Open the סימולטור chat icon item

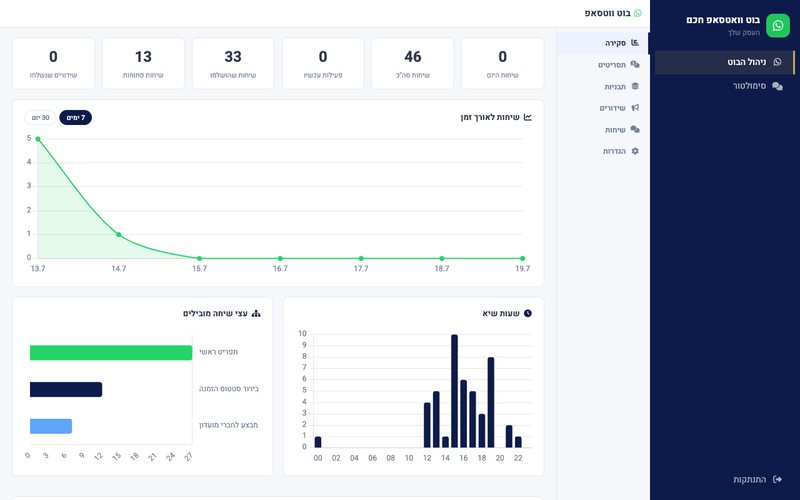[x=758, y=86]
